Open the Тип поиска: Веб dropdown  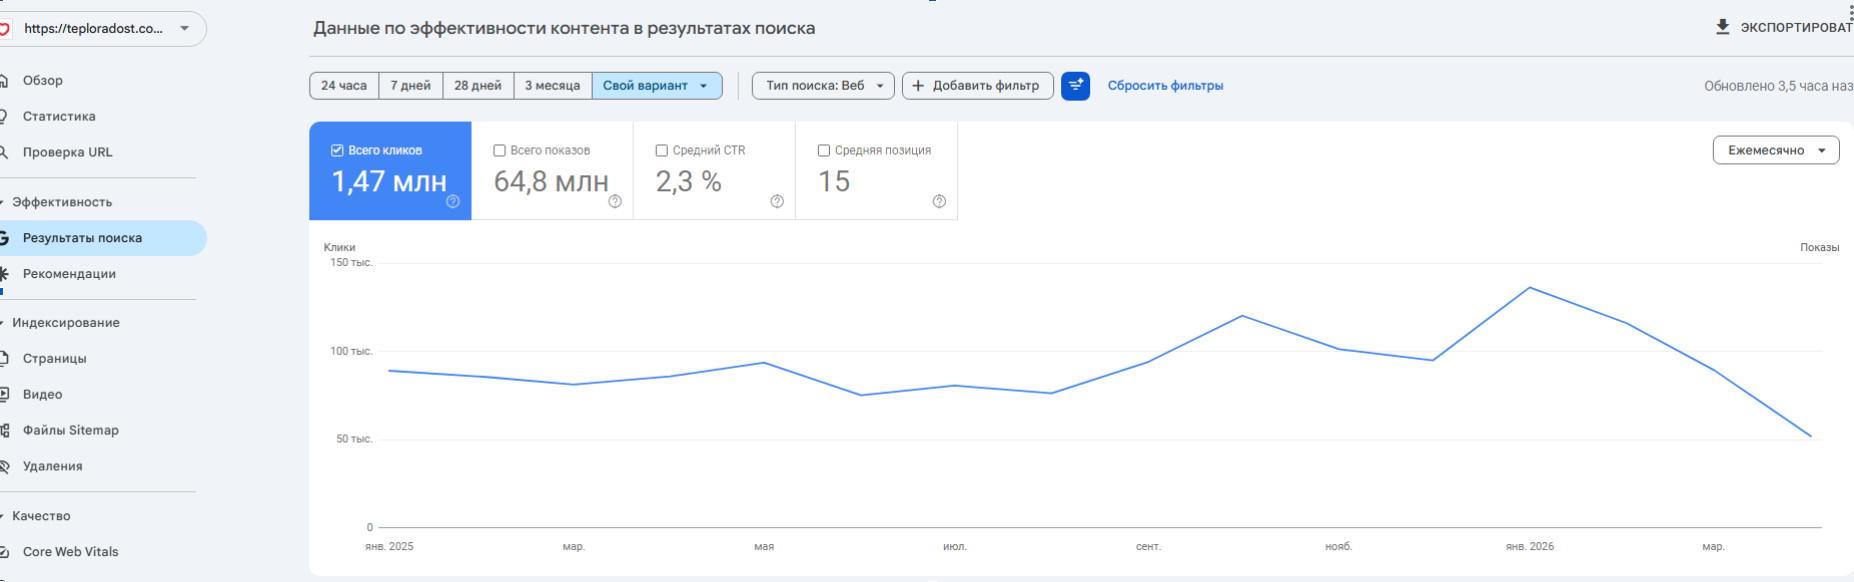click(x=823, y=86)
